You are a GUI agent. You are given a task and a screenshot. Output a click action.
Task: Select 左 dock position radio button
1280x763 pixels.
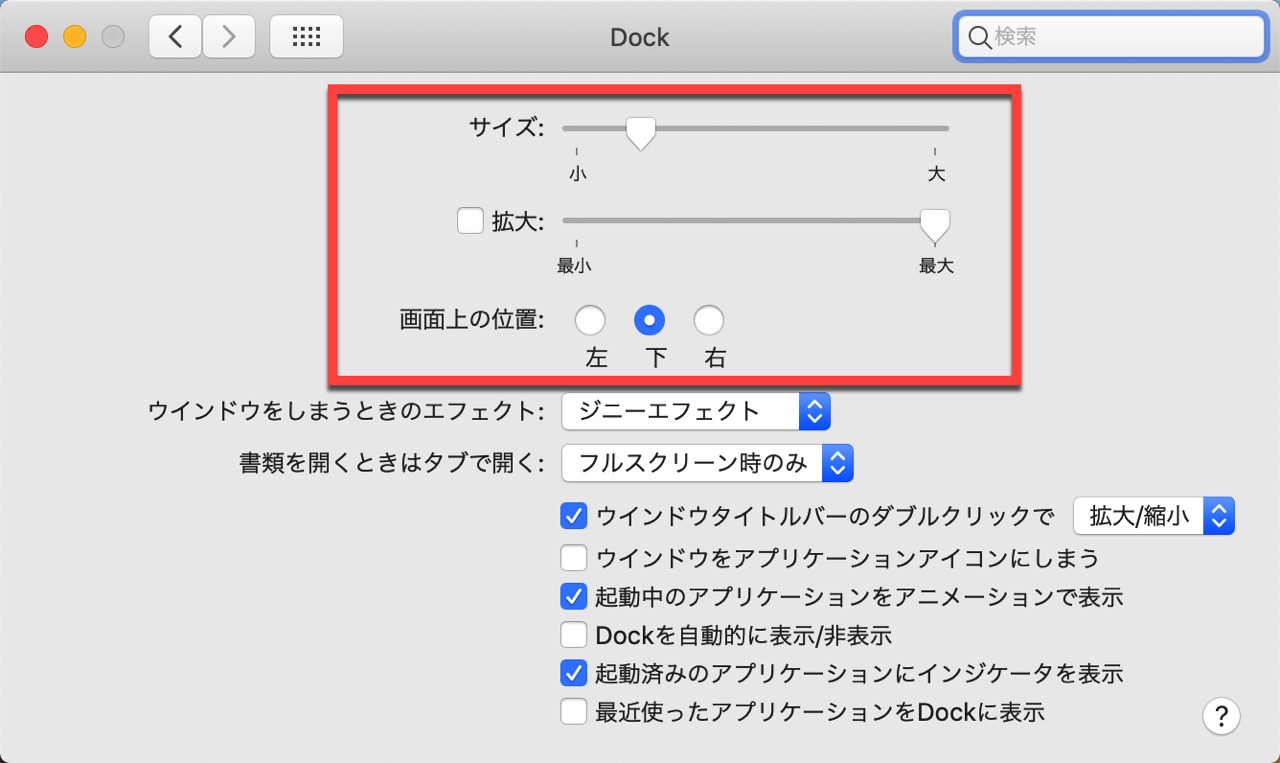pyautogui.click(x=590, y=320)
